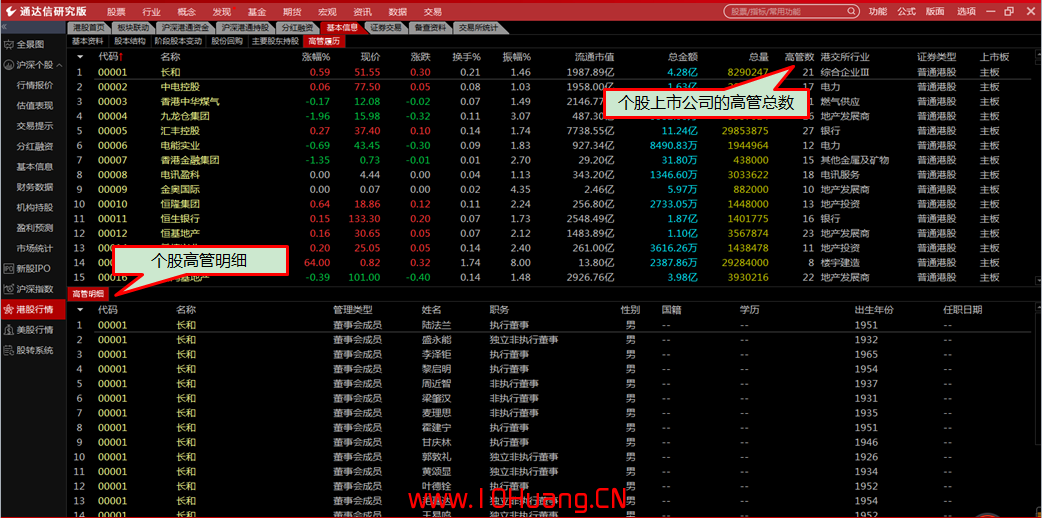1042x518 pixels.
Task: Click the 通达信 logo icon
Action: tap(11, 11)
